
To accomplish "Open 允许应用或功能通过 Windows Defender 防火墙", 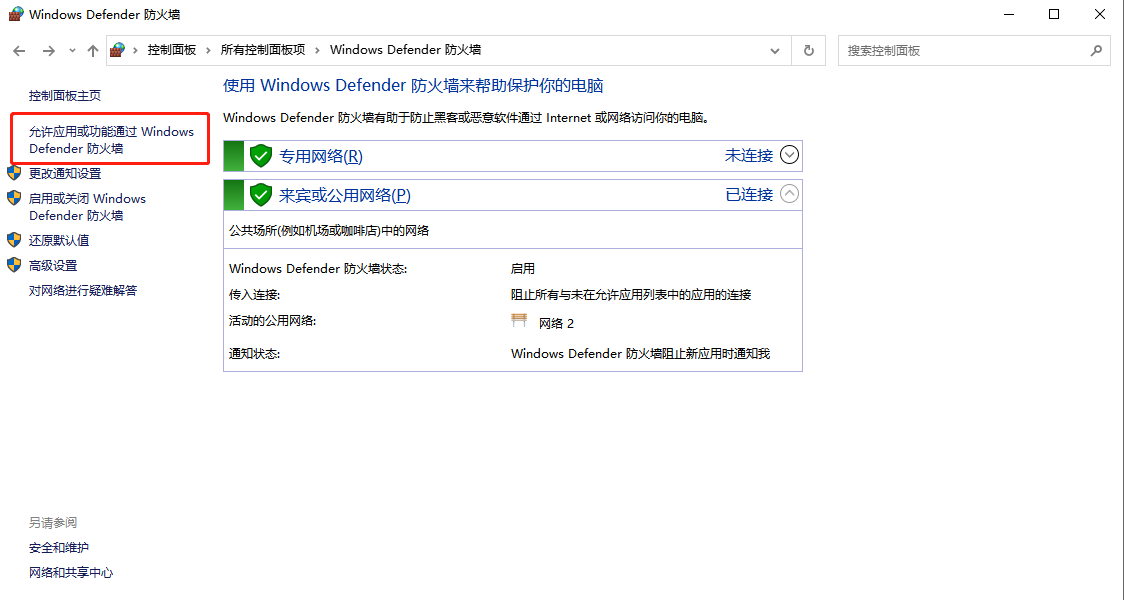I will pos(111,140).
